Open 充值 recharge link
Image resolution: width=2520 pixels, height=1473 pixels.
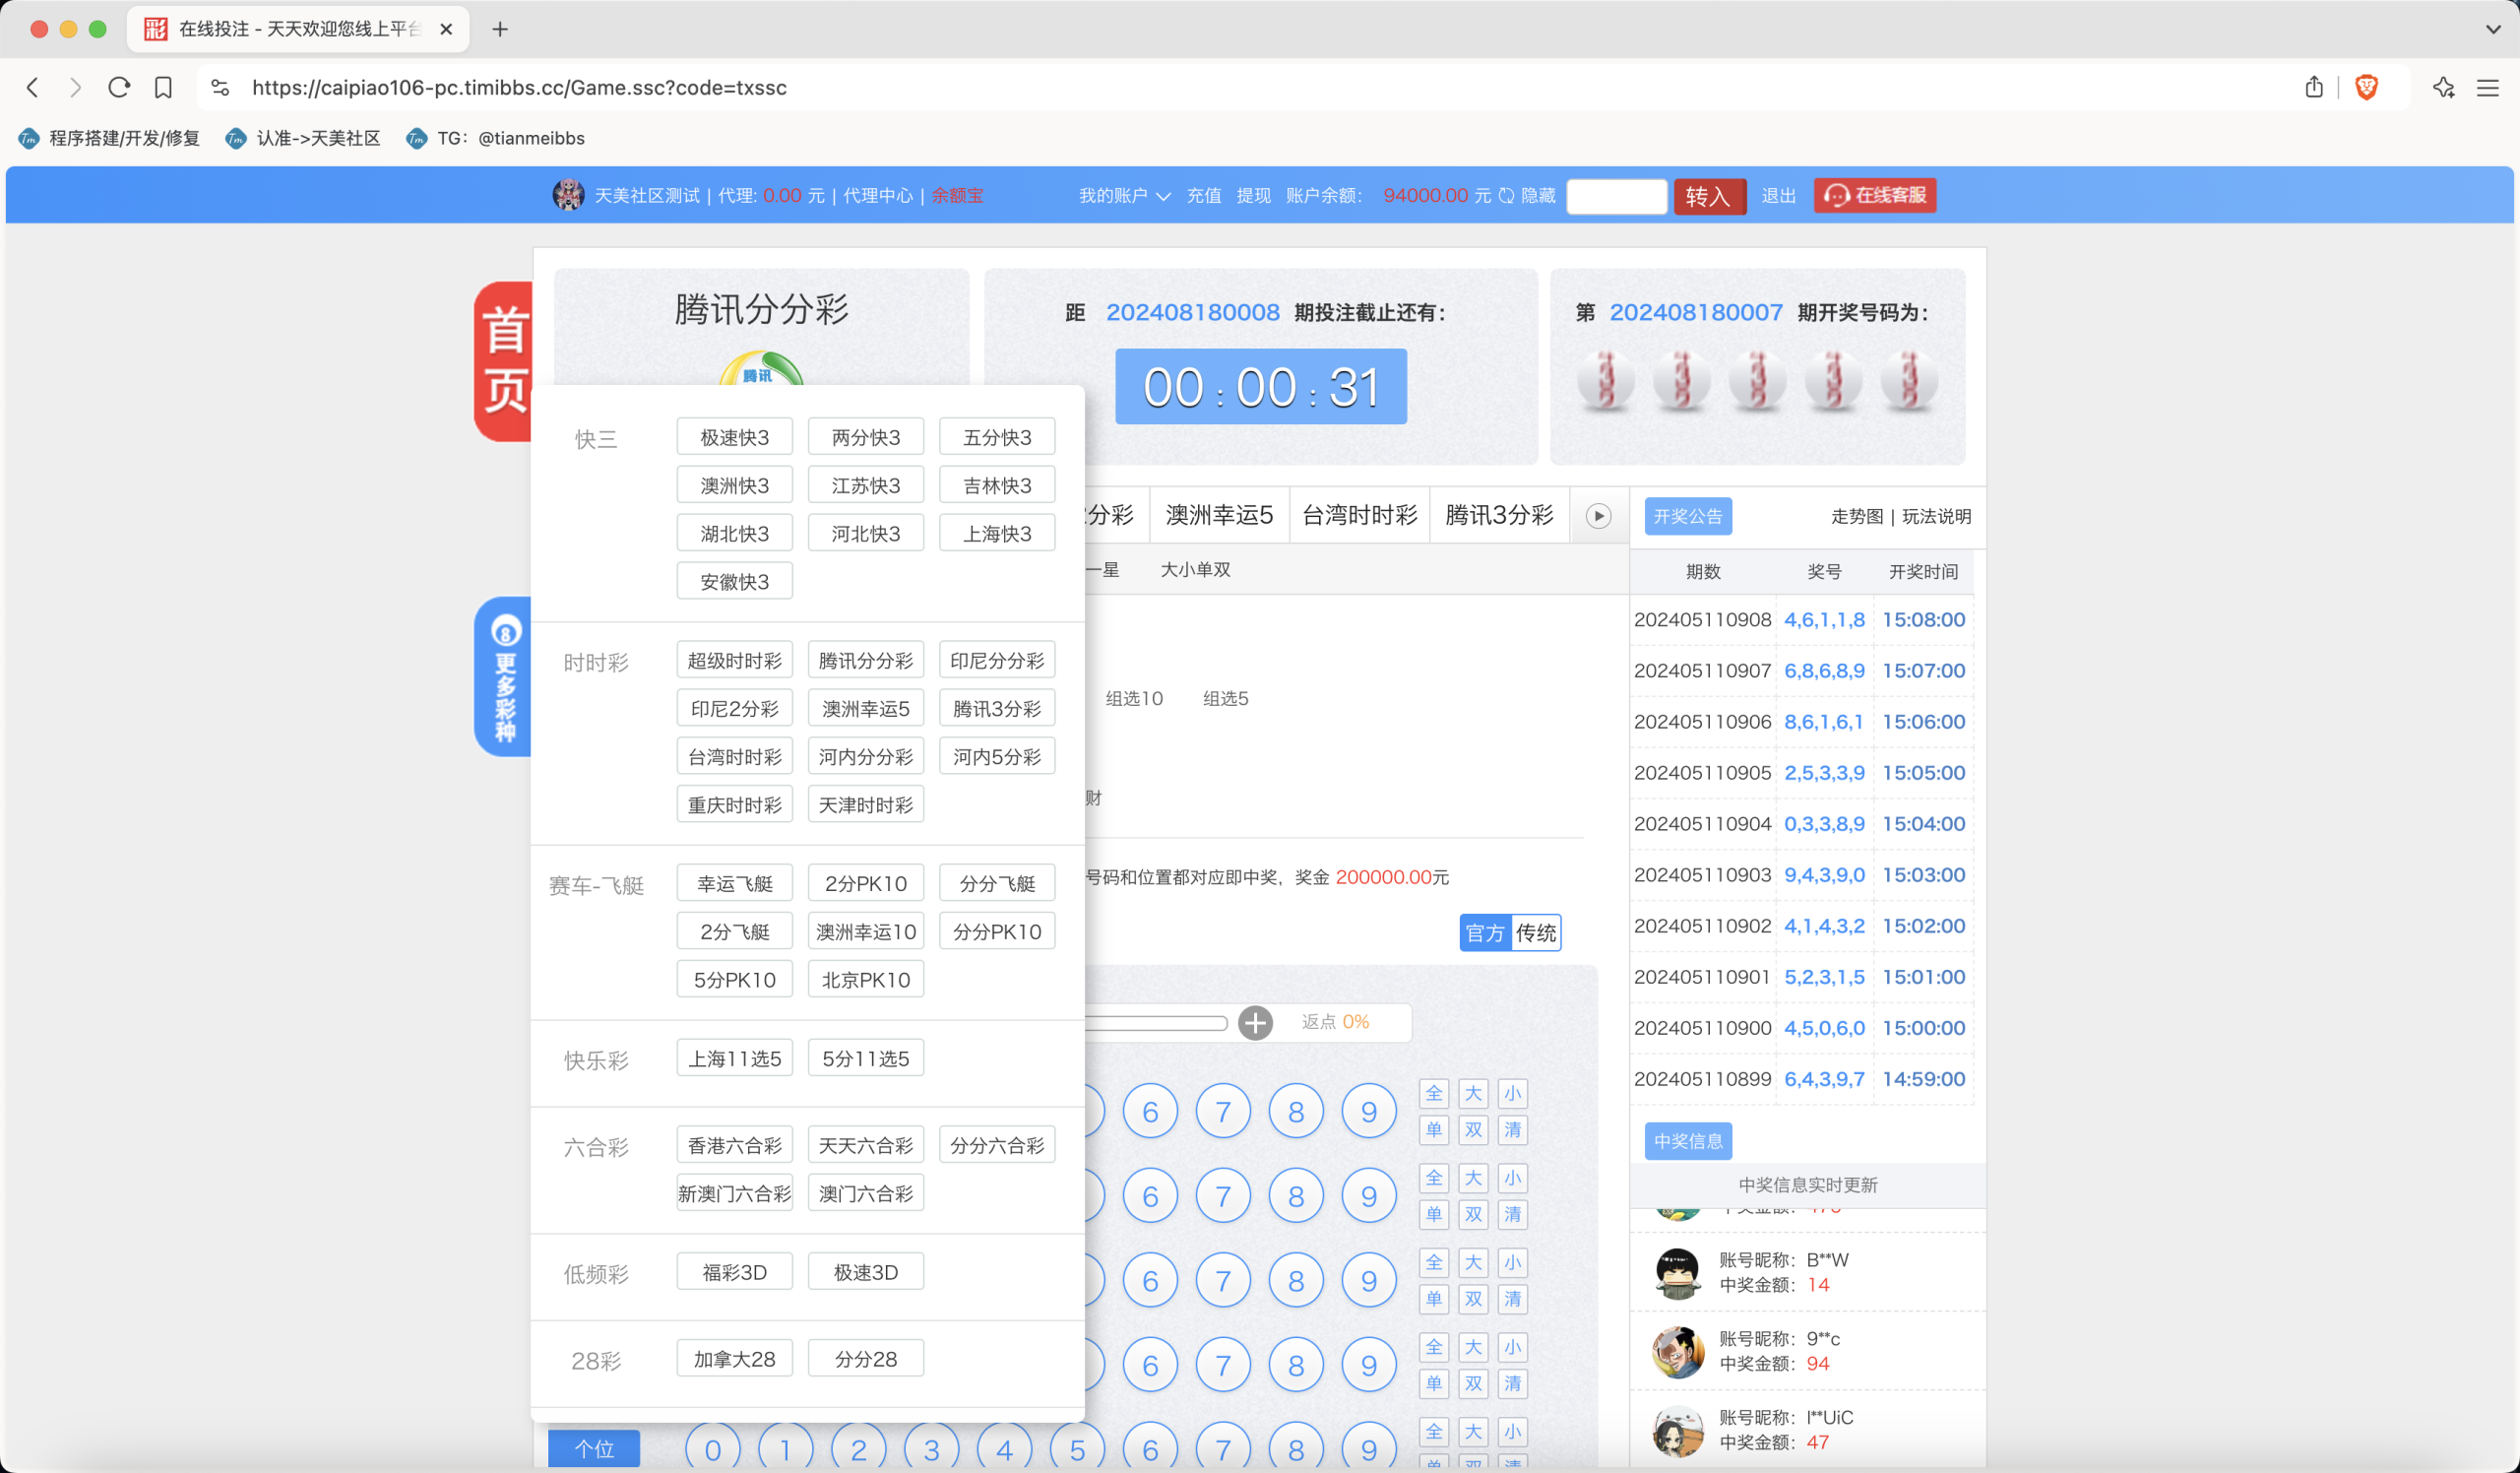point(1204,195)
